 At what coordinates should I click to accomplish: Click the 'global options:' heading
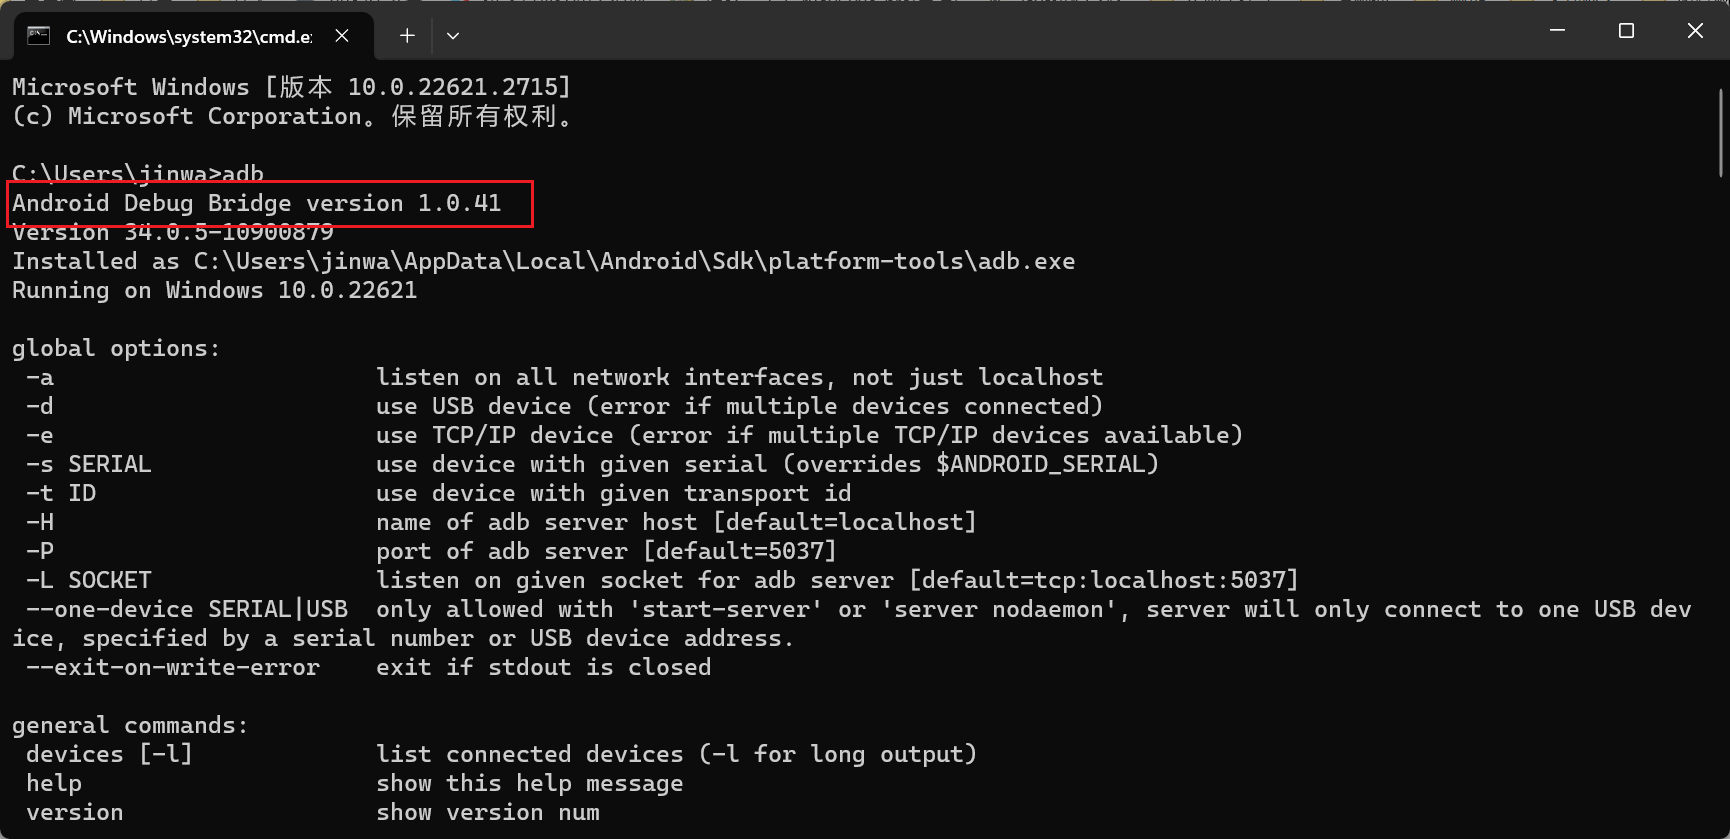click(116, 349)
